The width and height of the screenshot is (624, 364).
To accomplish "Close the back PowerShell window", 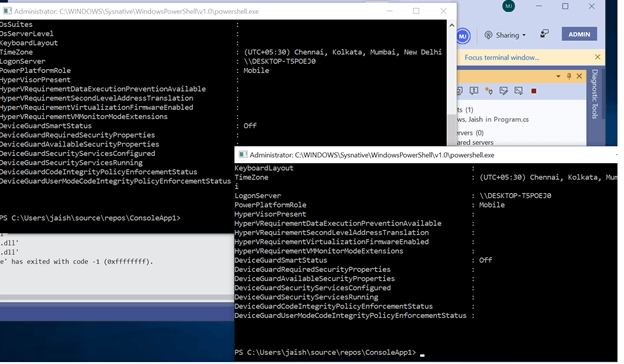I will click(x=443, y=11).
